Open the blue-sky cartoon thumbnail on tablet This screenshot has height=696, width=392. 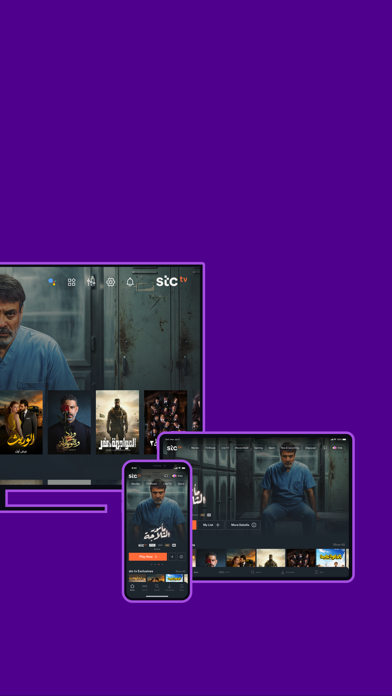point(330,558)
